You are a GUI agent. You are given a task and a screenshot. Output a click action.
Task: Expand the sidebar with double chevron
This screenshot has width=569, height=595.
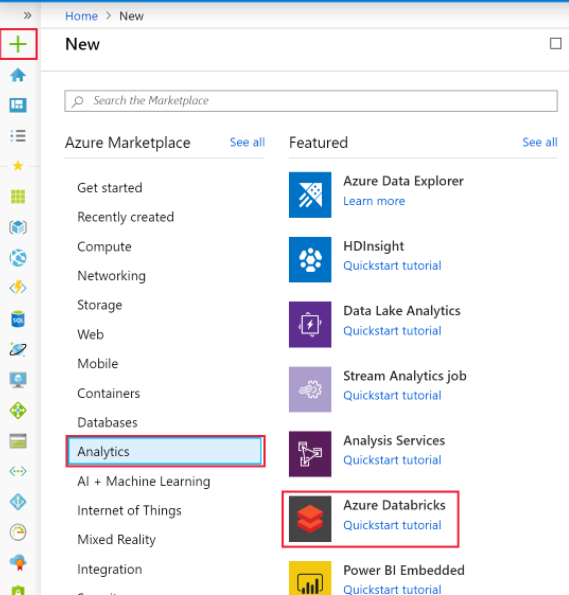tap(27, 15)
